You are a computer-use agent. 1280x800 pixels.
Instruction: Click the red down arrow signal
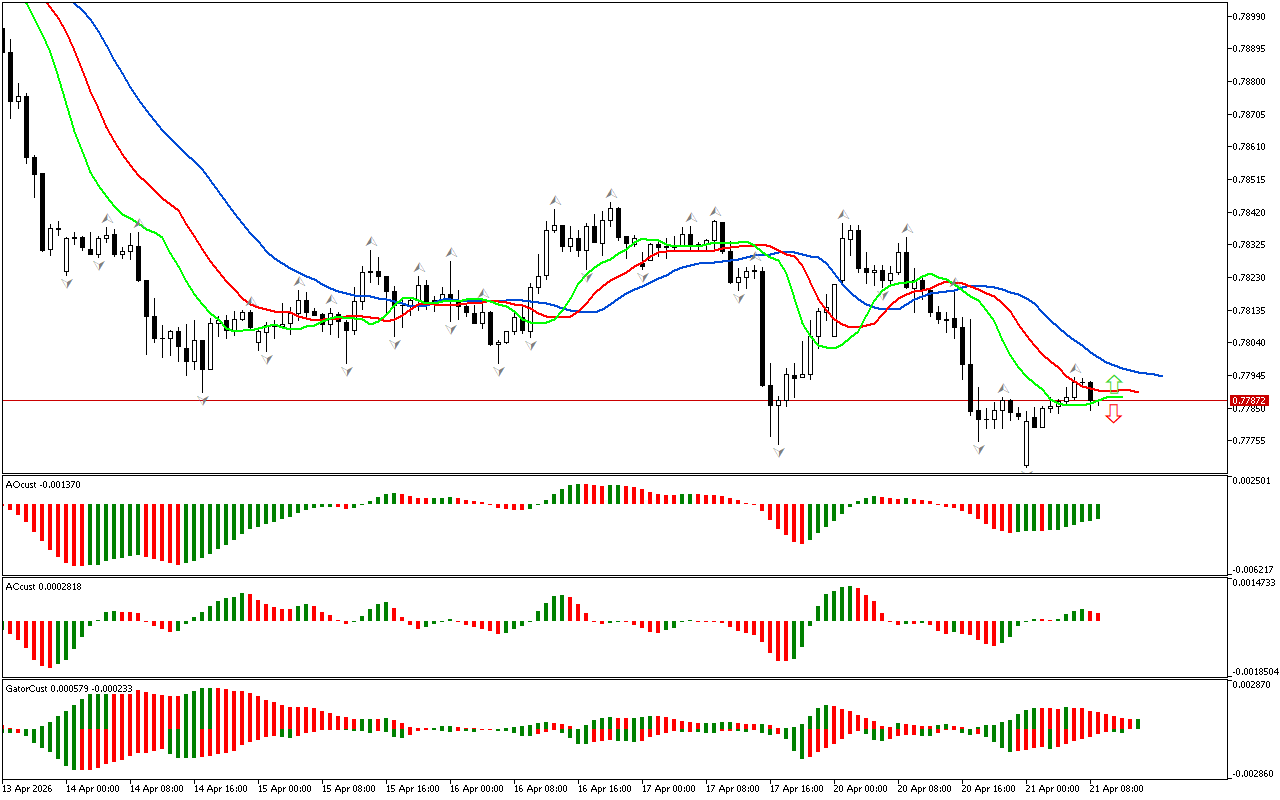click(x=1113, y=414)
